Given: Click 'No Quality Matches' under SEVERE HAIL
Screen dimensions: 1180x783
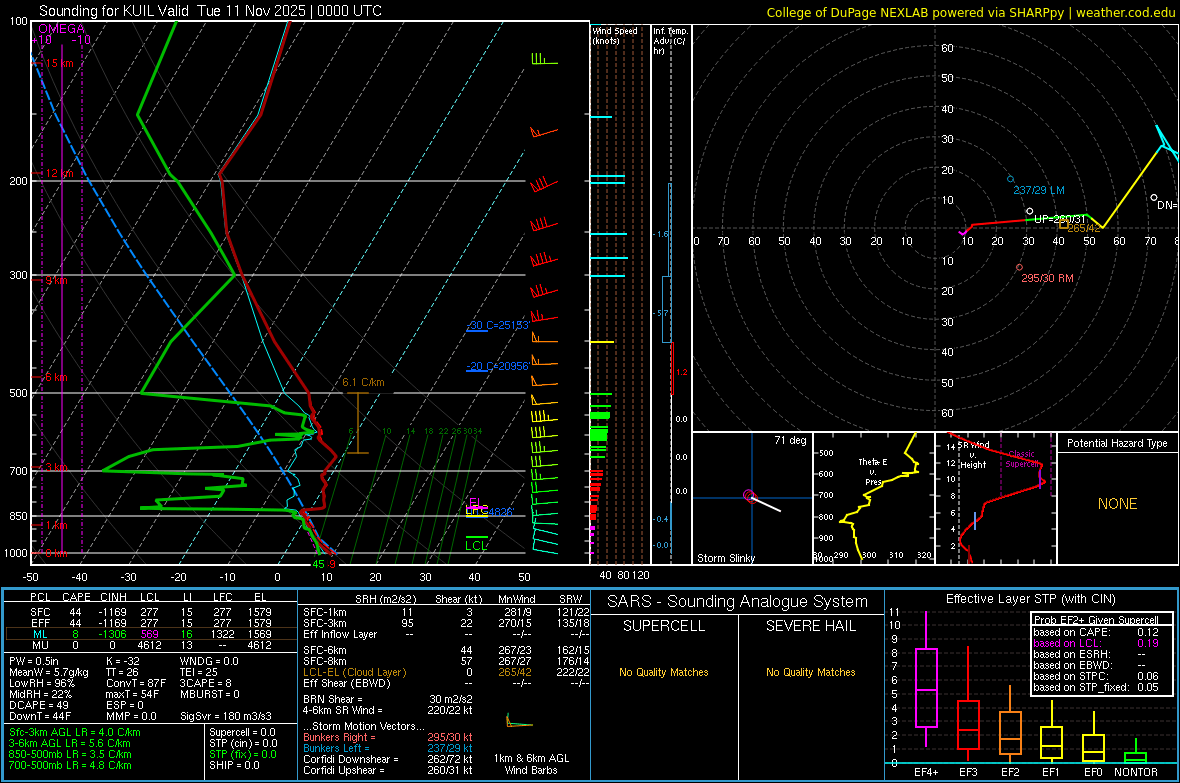Looking at the screenshot, I should tap(810, 672).
